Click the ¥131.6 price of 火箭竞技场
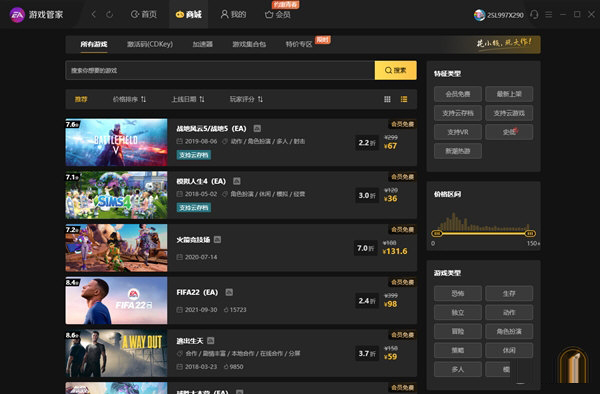The width and height of the screenshot is (600, 394). click(395, 252)
